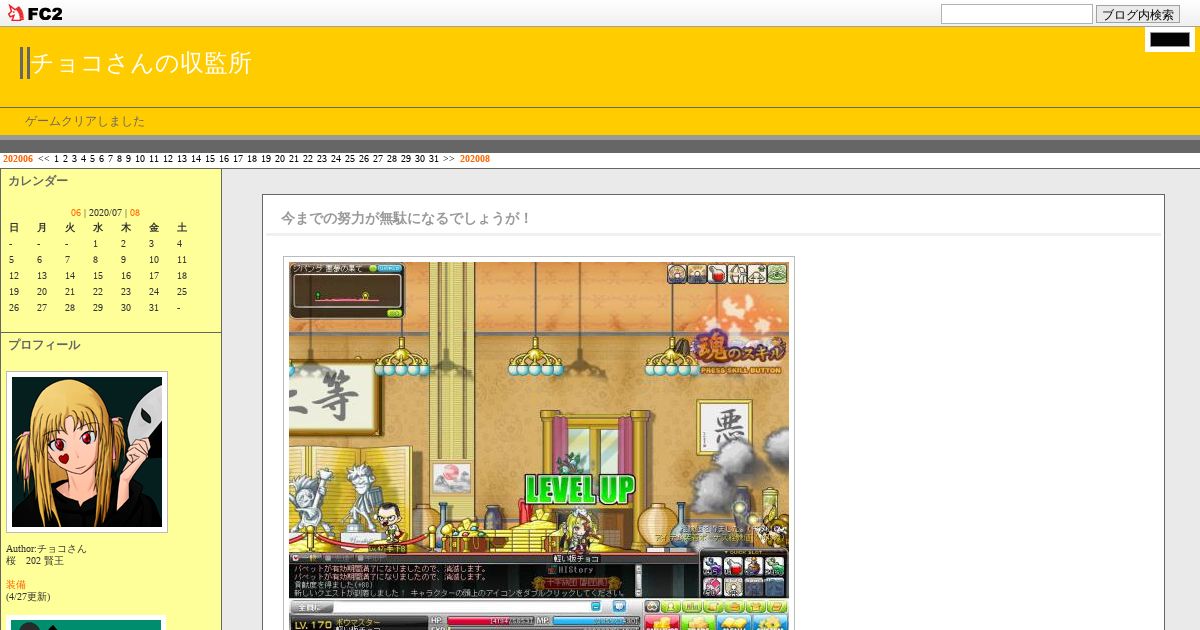Click the プロフィール sidebar heading

(44, 345)
